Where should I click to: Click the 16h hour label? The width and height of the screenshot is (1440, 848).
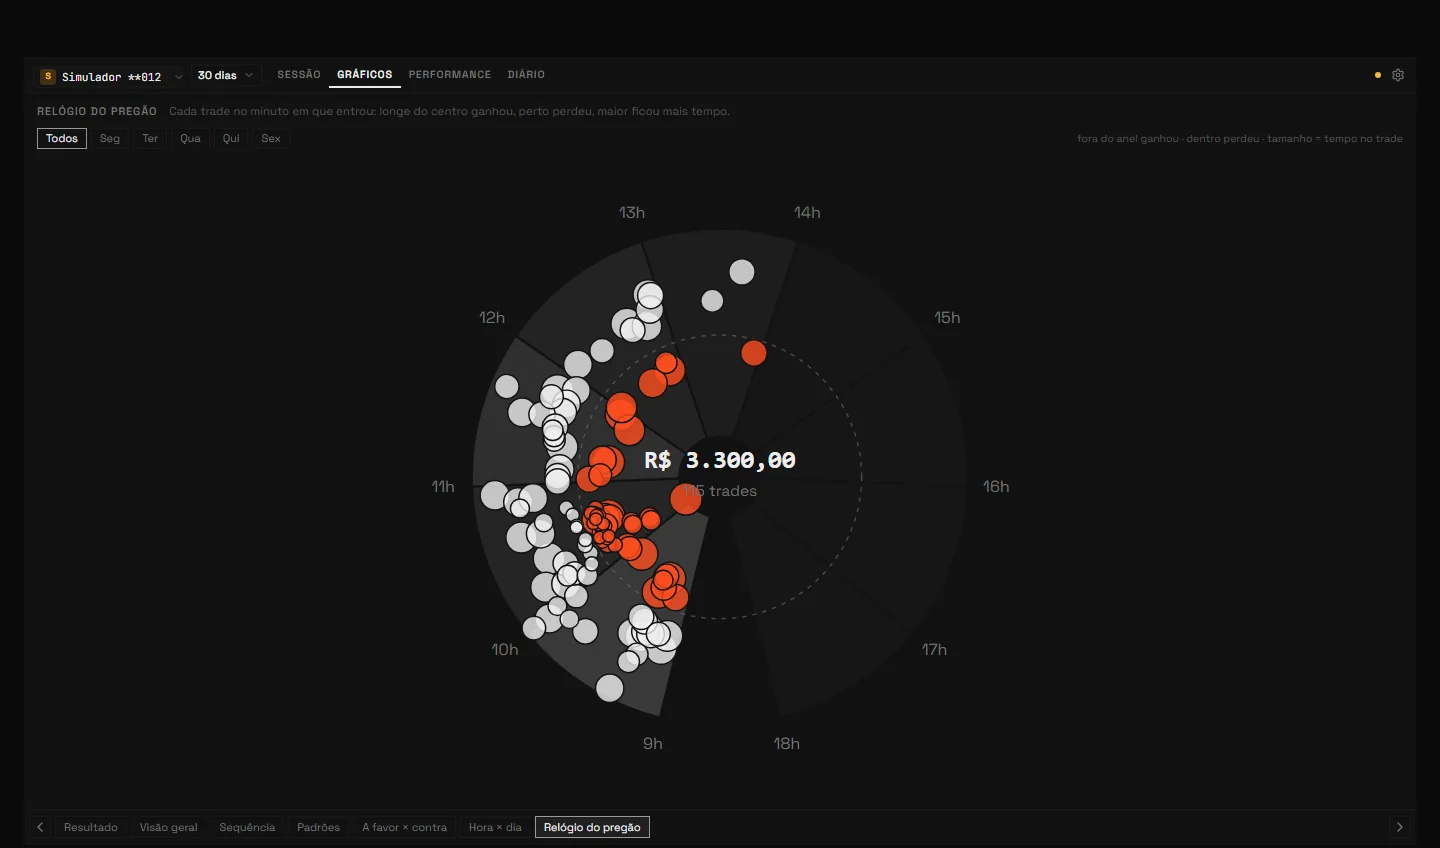pos(996,486)
